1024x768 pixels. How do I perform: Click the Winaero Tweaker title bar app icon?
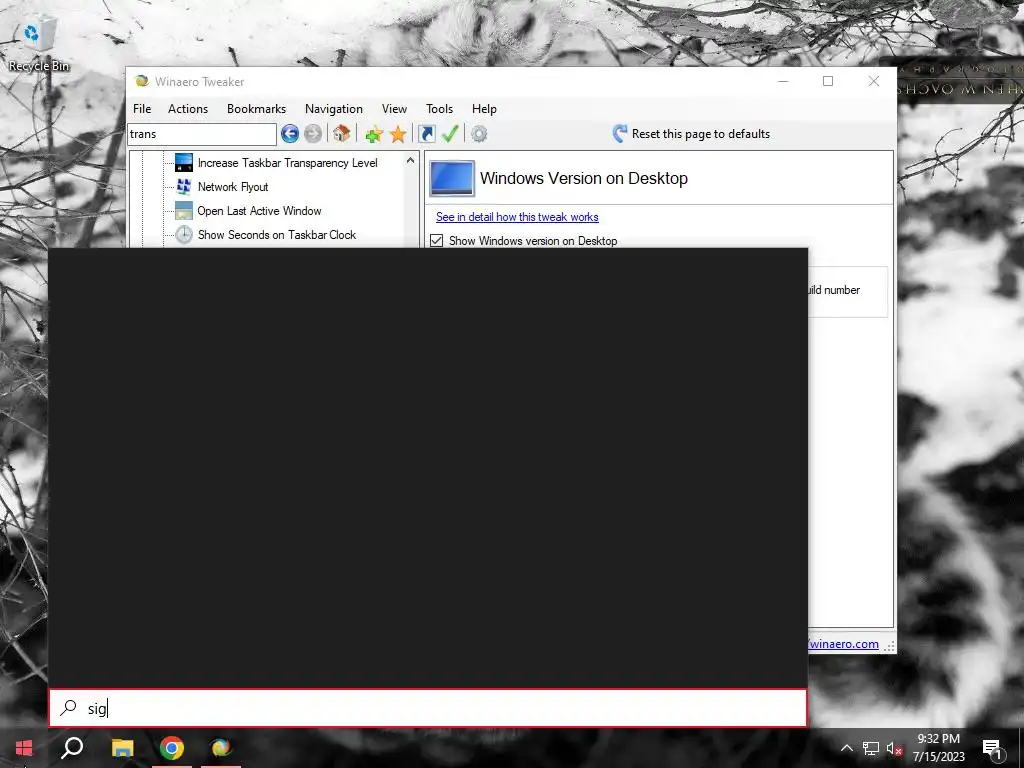(142, 82)
